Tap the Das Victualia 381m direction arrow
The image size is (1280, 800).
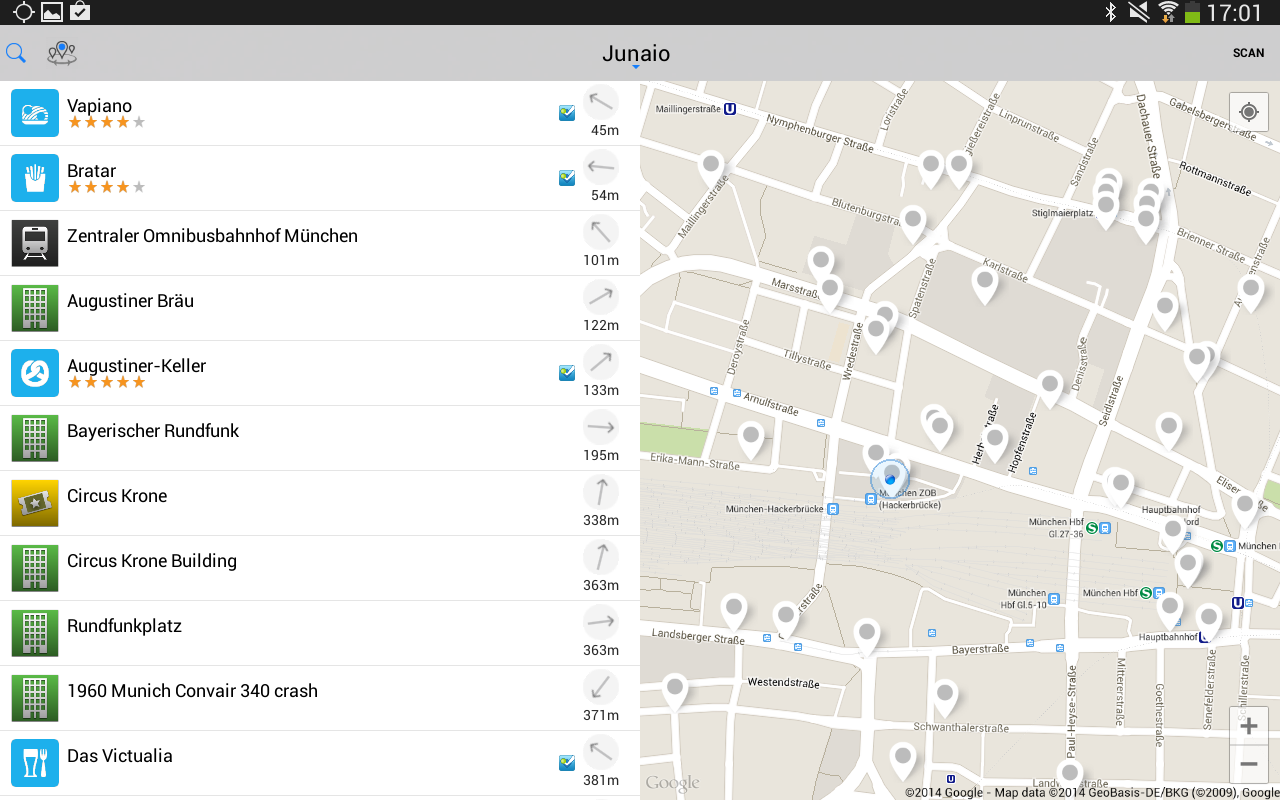(x=601, y=752)
